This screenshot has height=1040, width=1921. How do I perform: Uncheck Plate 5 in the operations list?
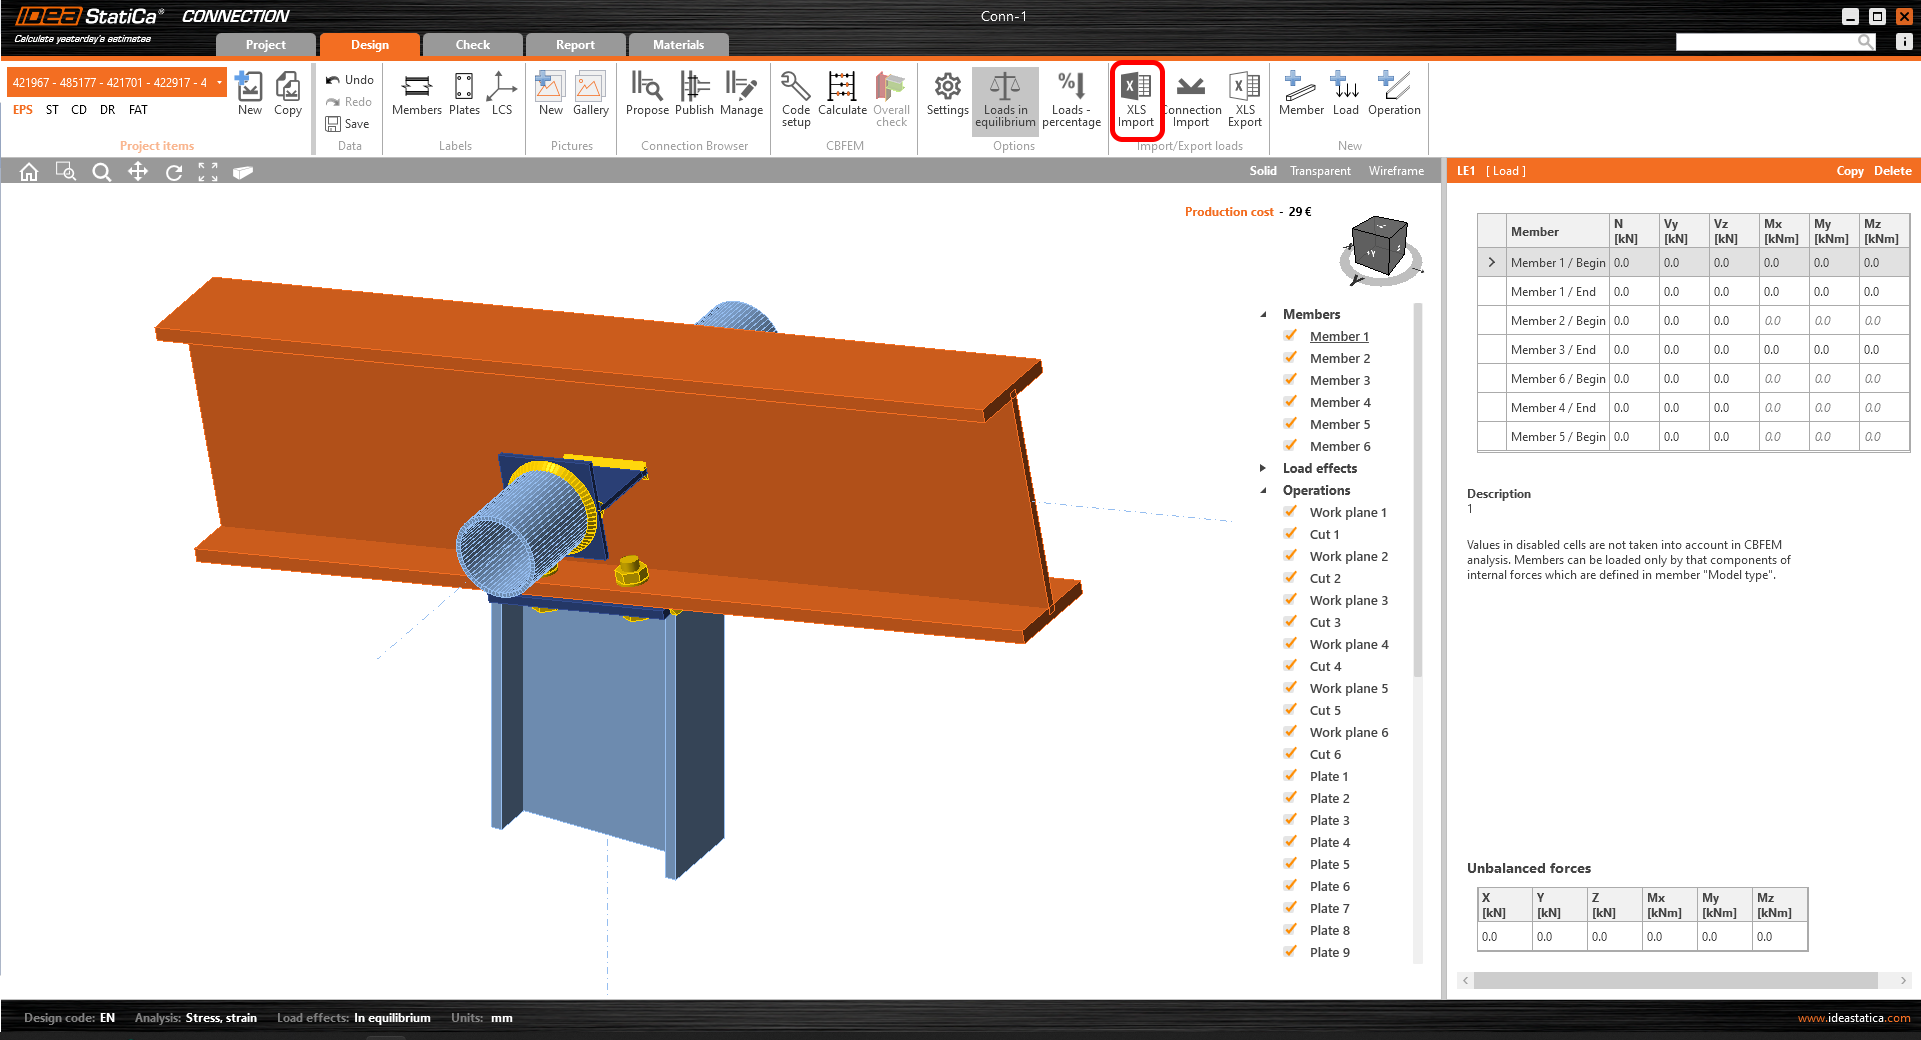click(1290, 863)
